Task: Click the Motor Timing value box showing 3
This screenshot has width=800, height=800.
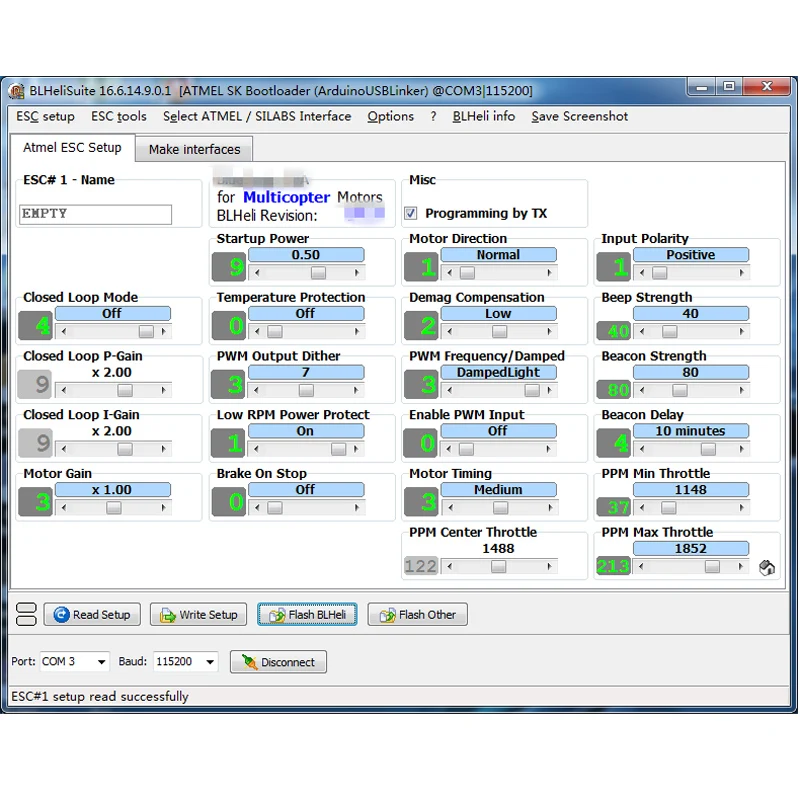Action: click(421, 502)
